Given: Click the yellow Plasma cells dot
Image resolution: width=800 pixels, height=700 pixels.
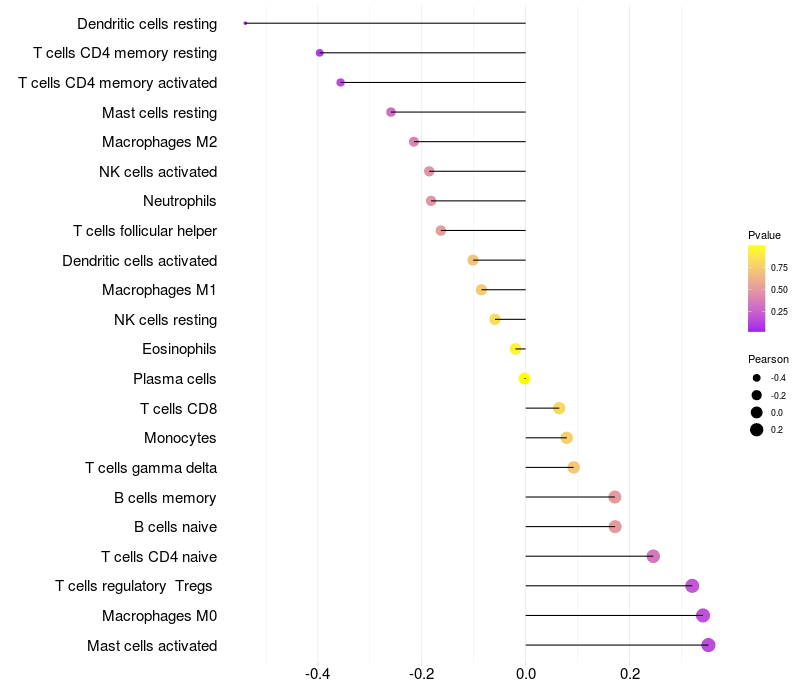Looking at the screenshot, I should 524,379.
